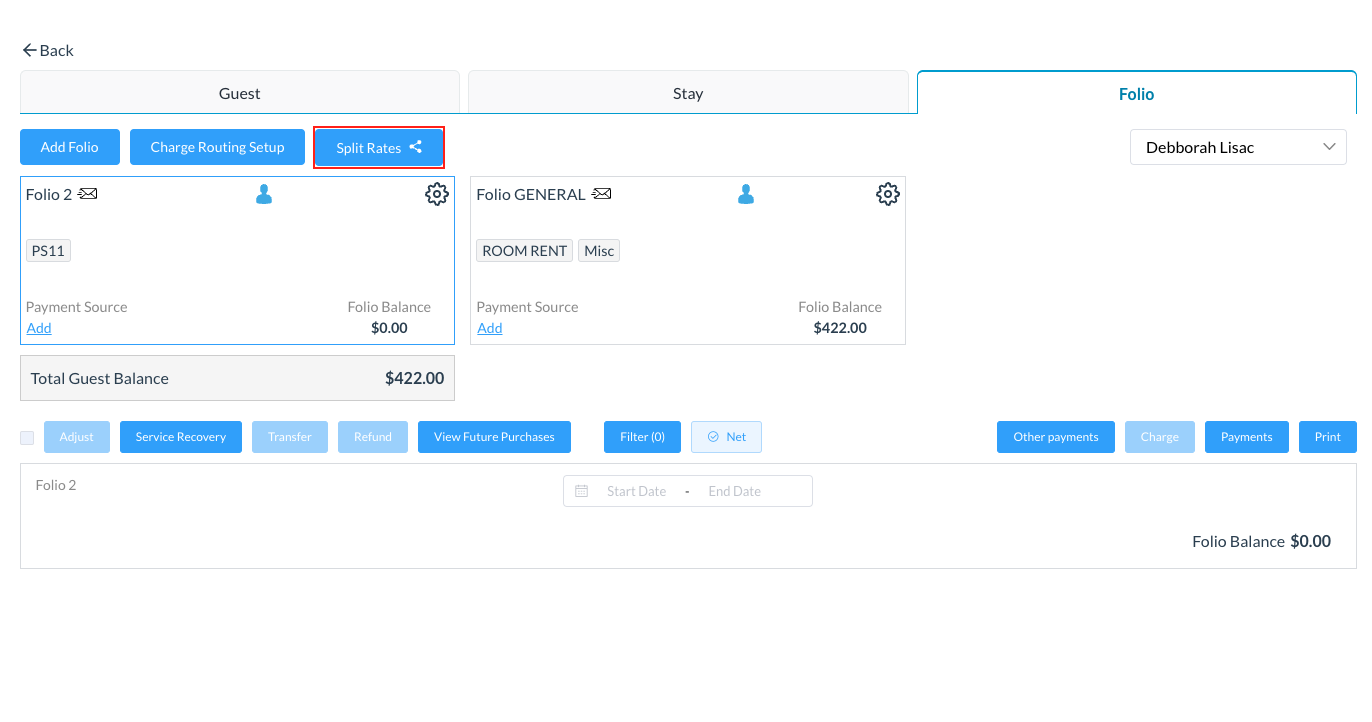Click the back arrow at the top

tap(29, 49)
